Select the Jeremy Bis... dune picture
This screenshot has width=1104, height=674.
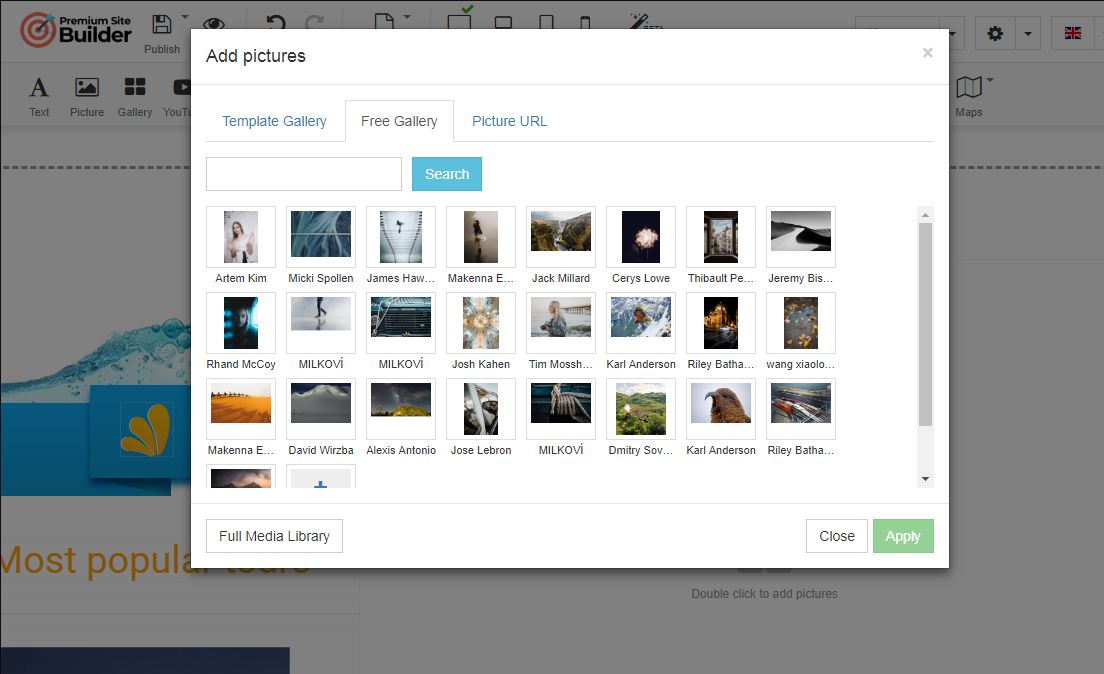[x=801, y=237]
